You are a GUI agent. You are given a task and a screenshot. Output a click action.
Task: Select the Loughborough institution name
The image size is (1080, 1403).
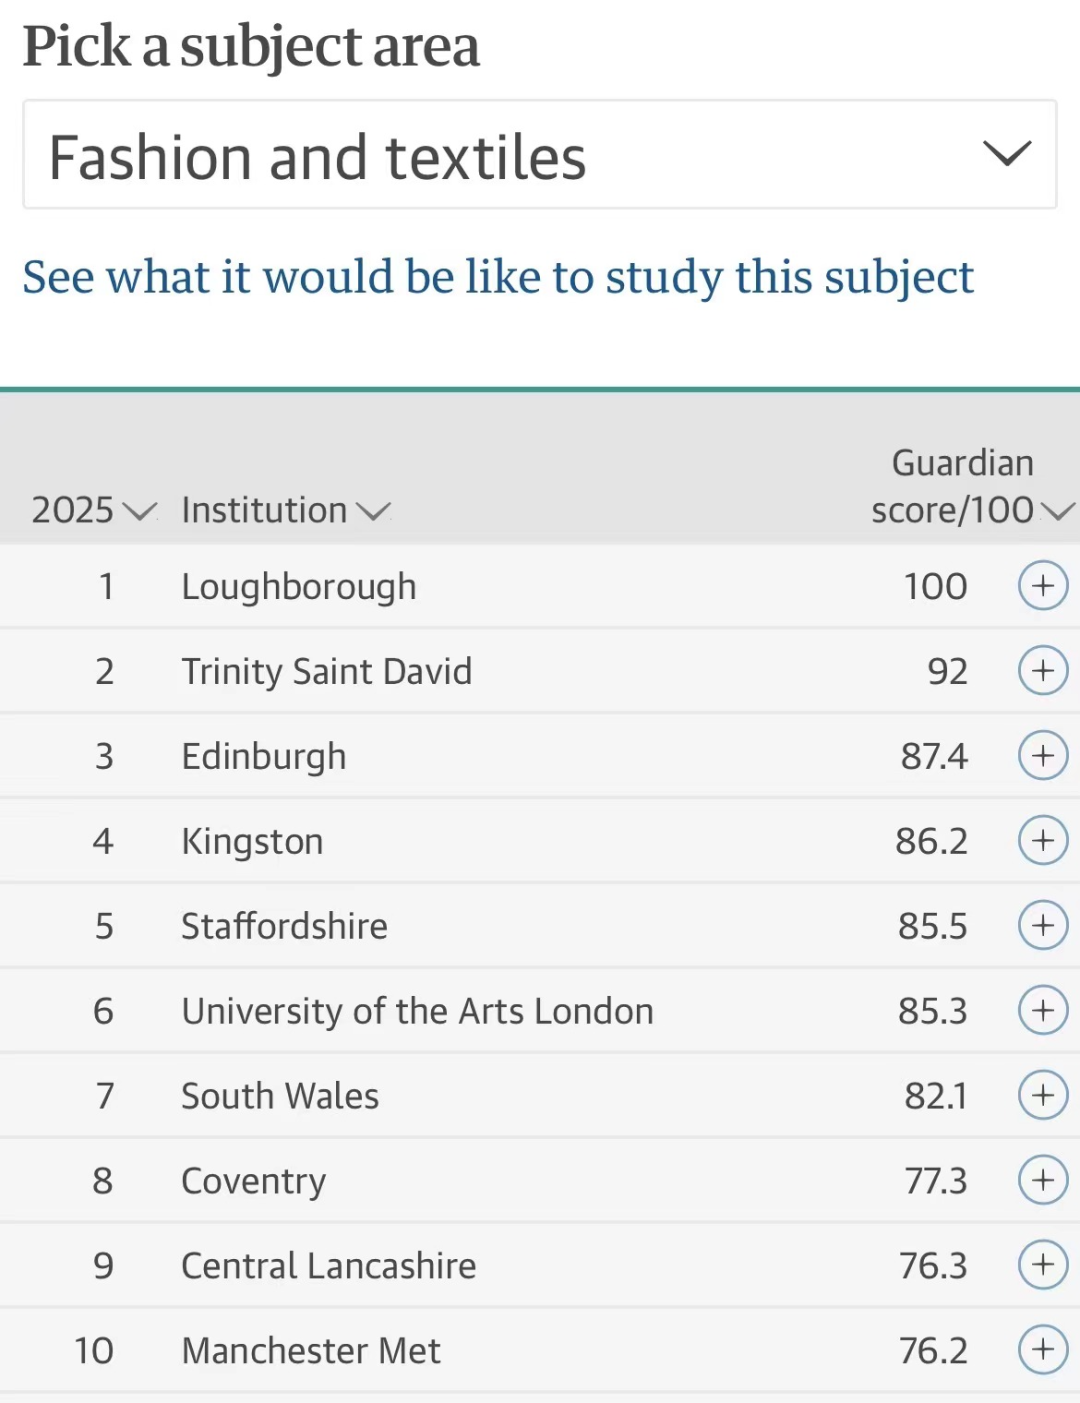(x=299, y=587)
